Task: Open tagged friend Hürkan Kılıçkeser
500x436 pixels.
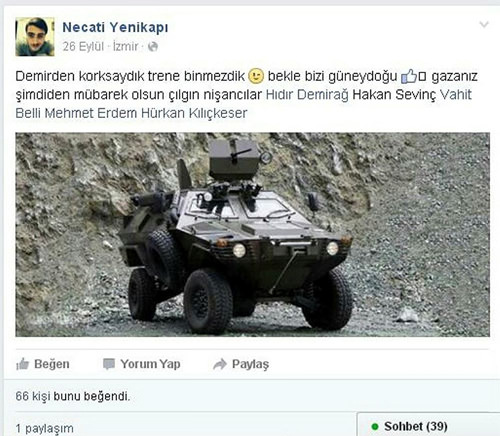Action: coord(194,113)
